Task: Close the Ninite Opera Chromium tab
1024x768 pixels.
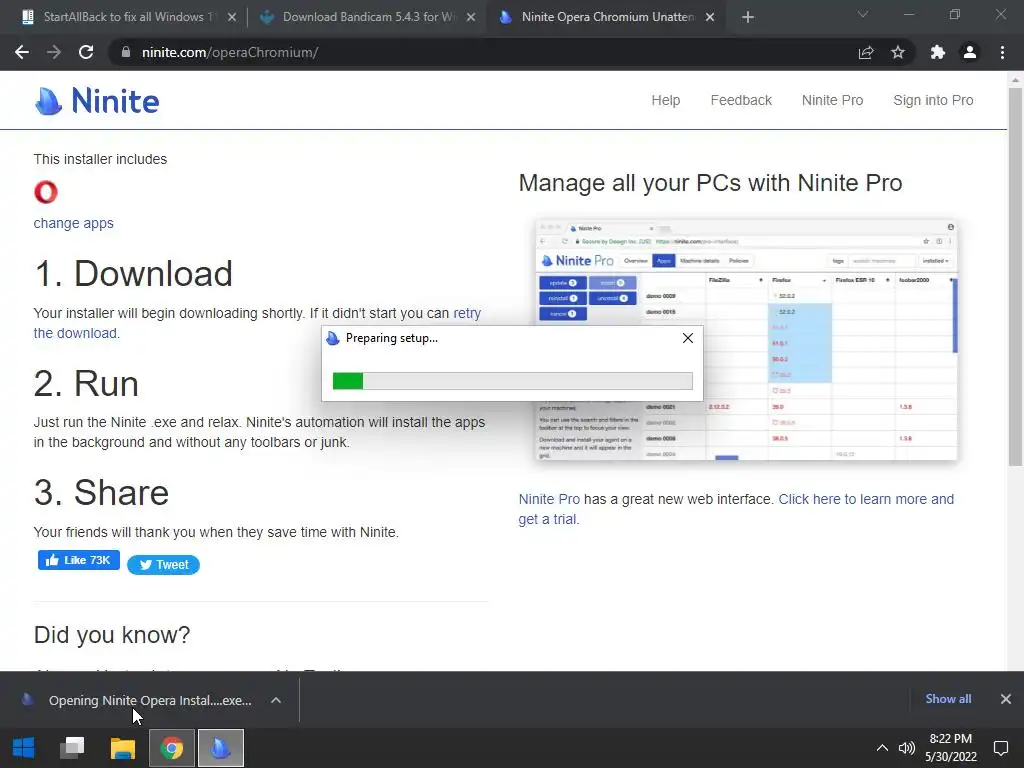Action: click(710, 17)
